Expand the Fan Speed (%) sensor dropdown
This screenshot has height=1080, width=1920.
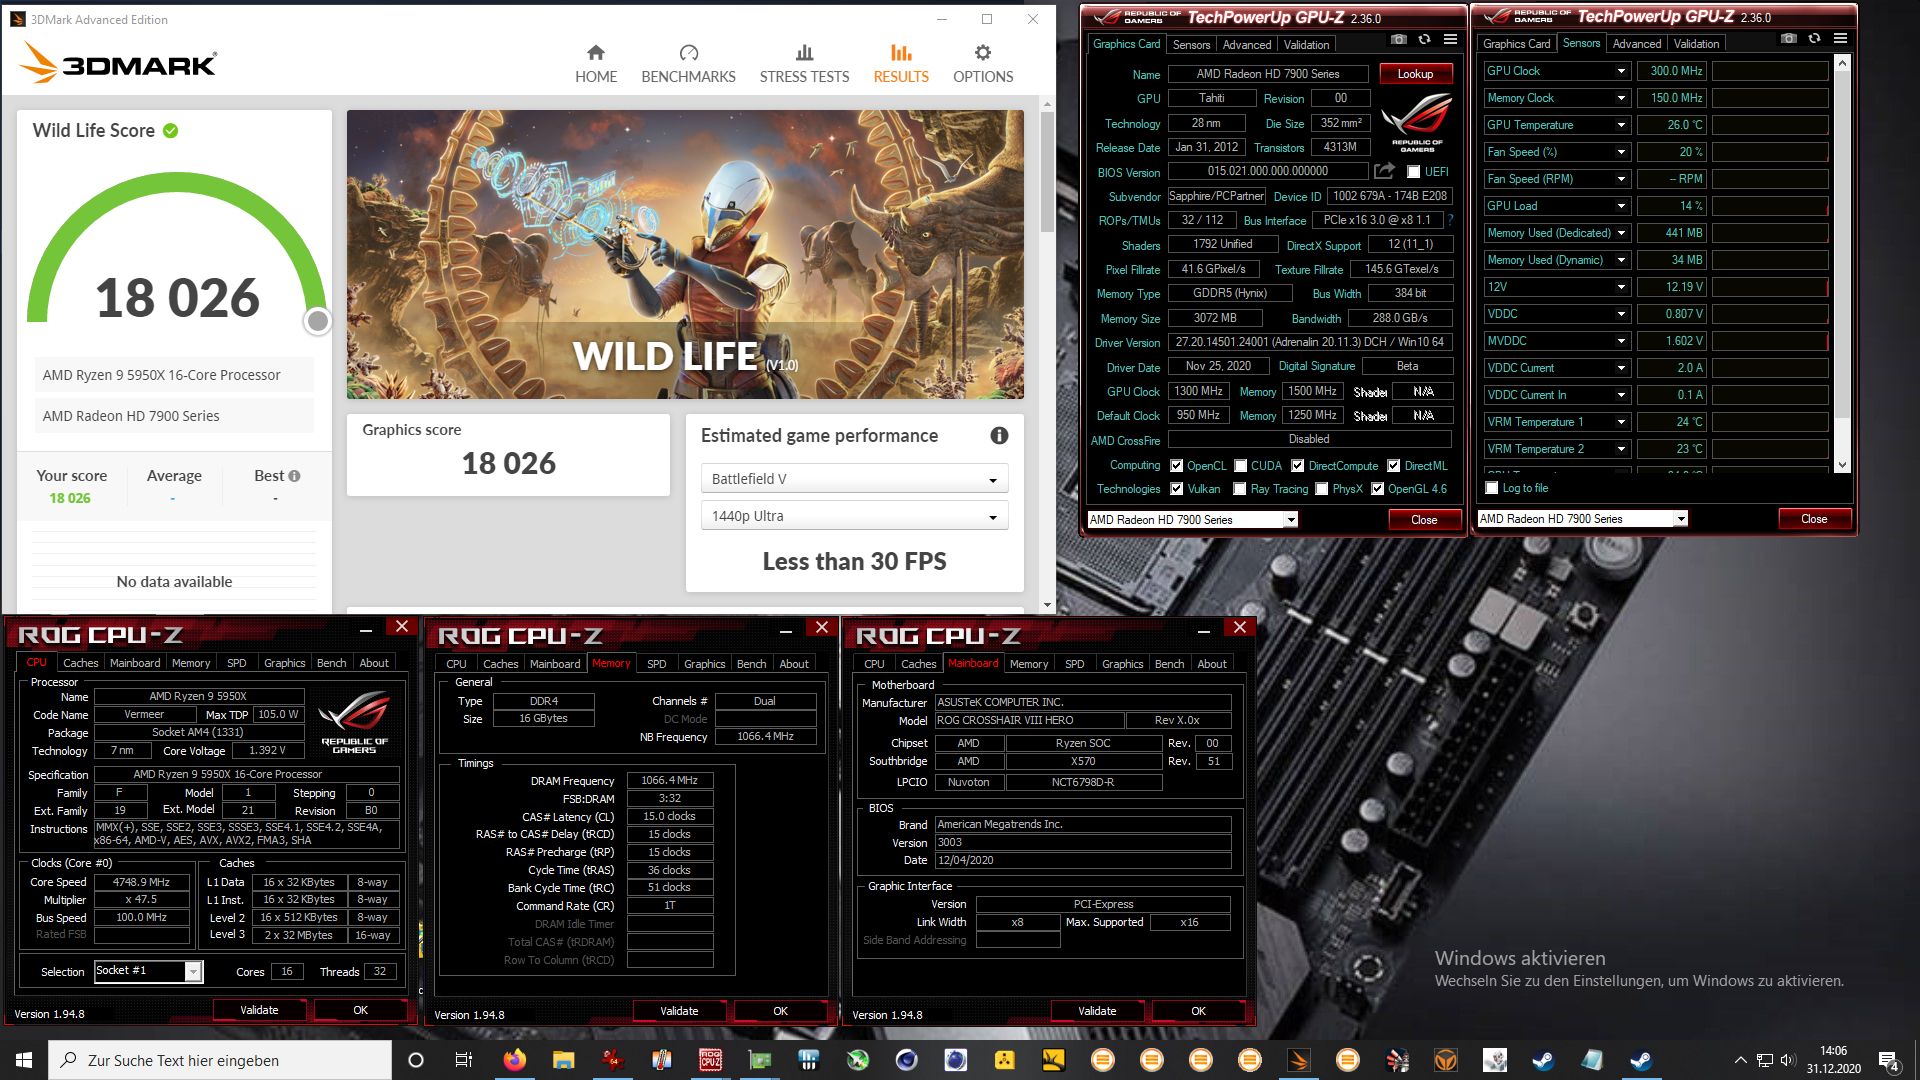point(1621,152)
